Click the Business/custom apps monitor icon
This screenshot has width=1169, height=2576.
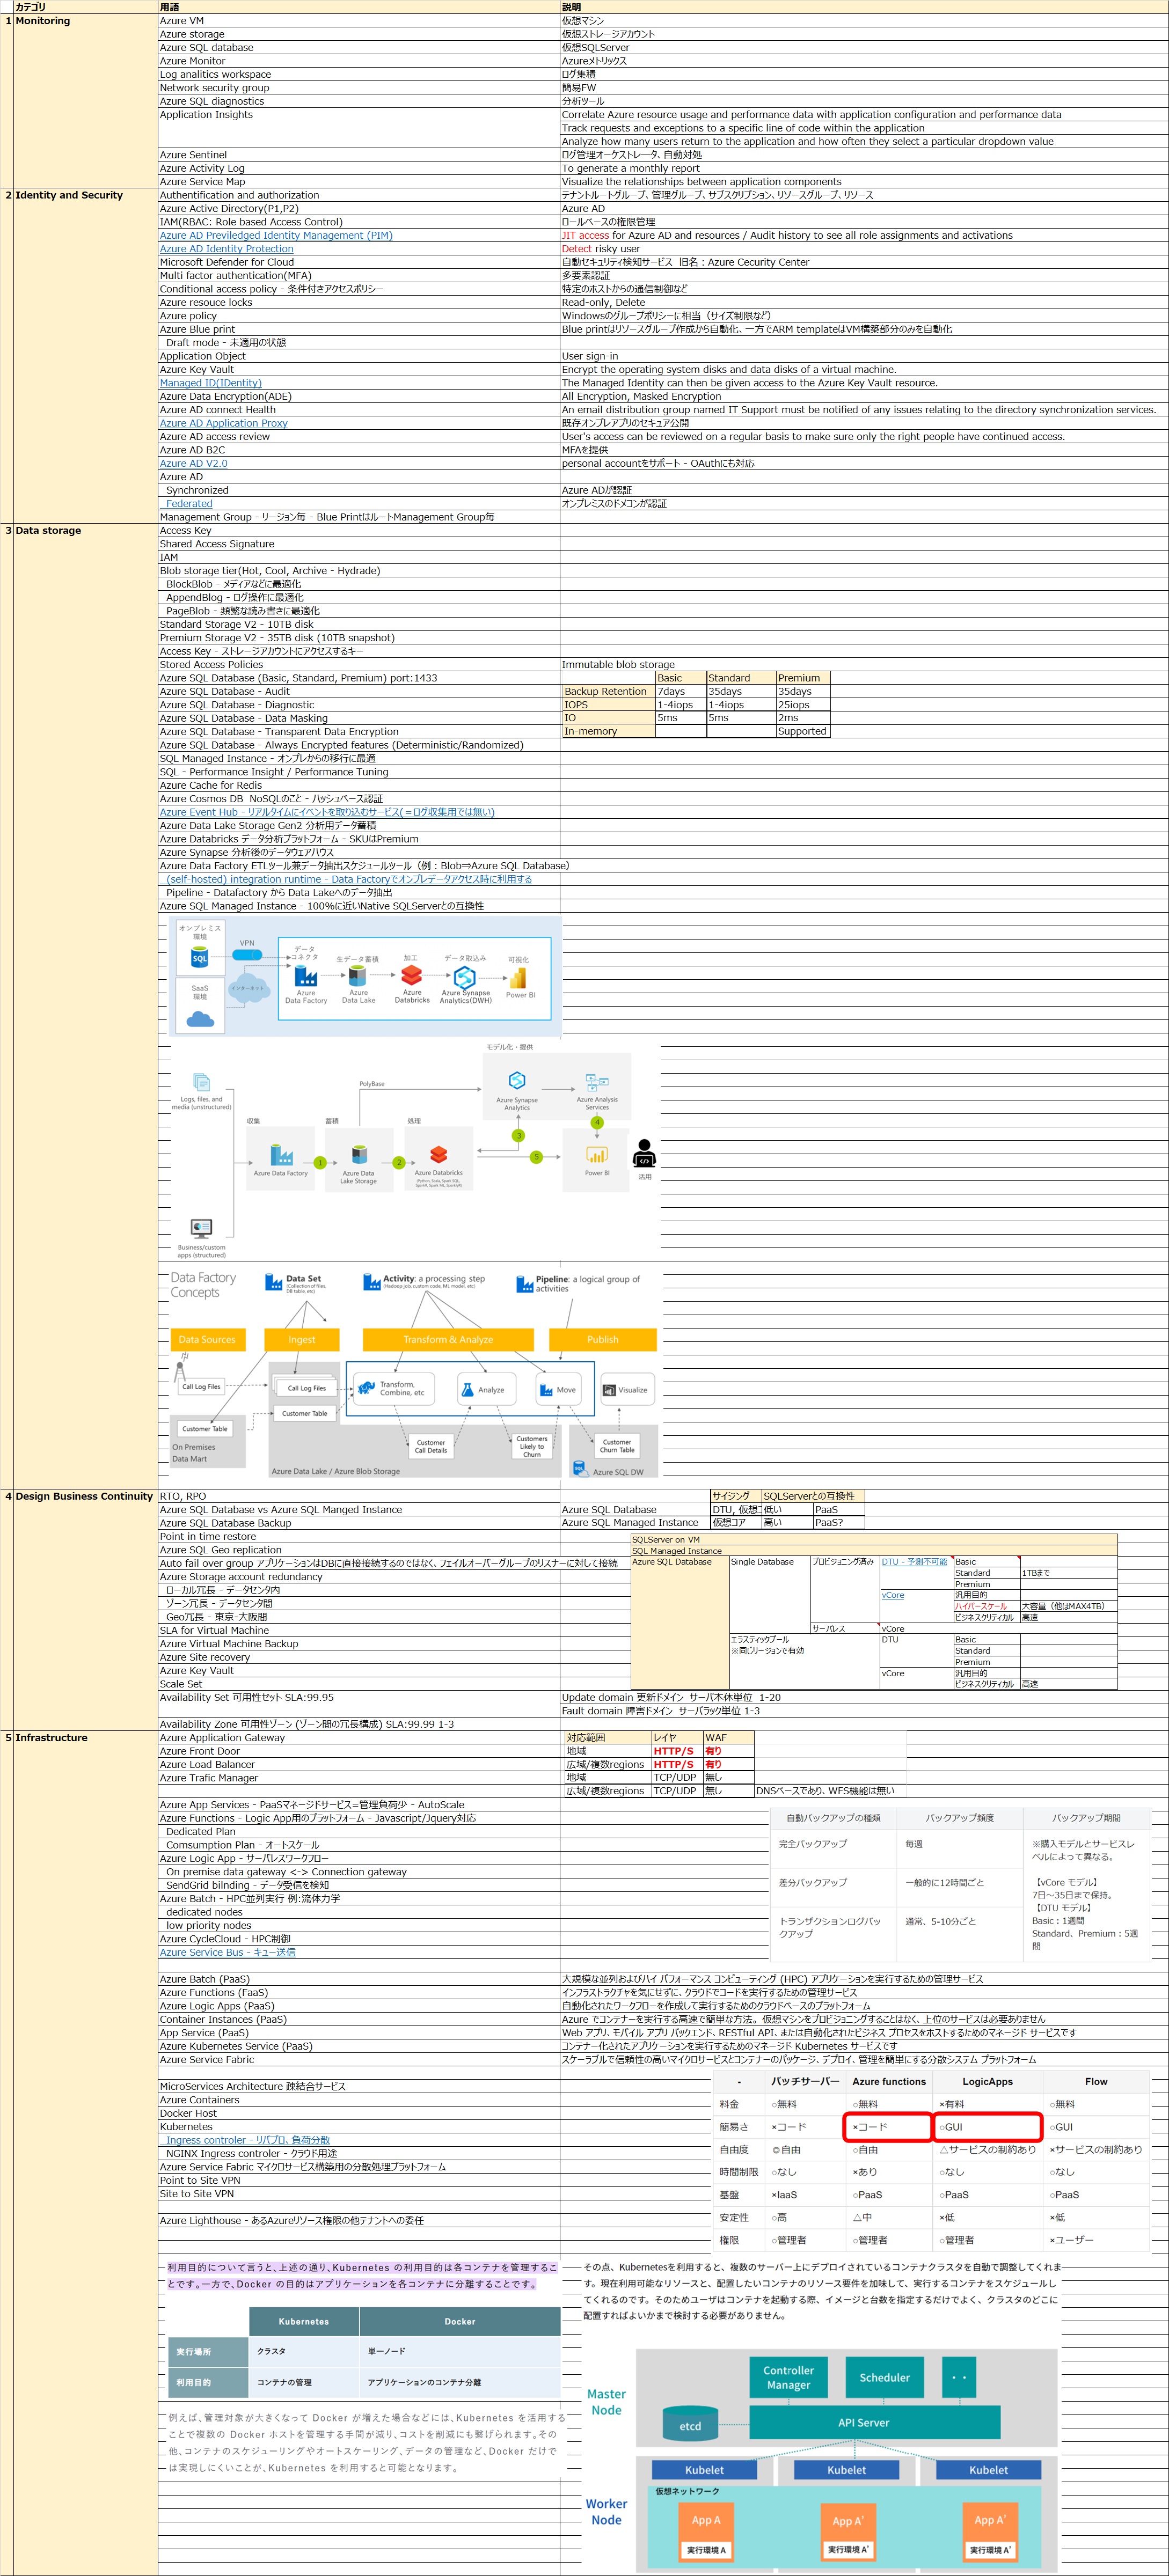201,1228
